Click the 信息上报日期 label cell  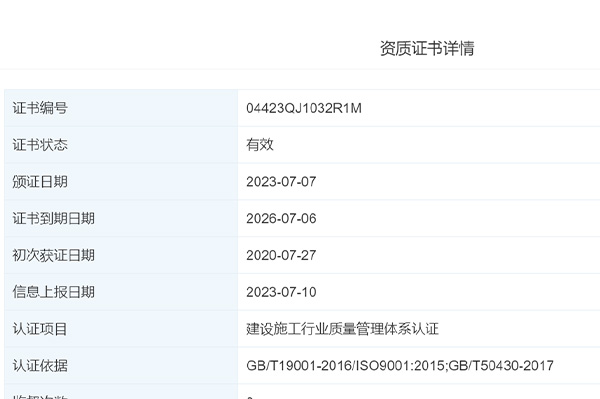(121, 292)
